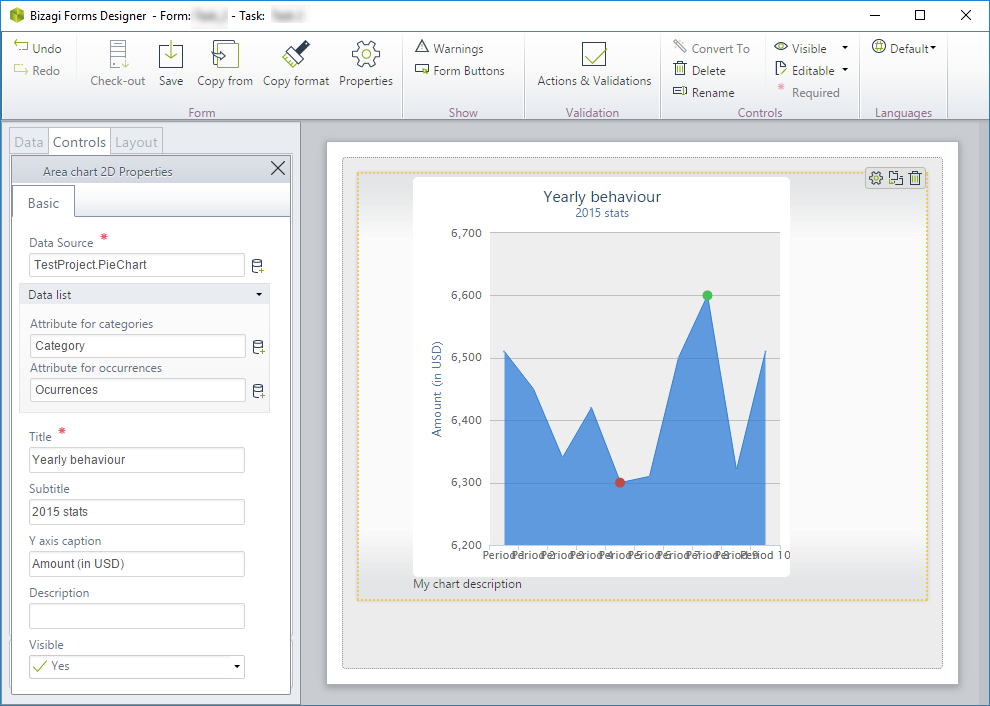Click the Redo arrow icon
Viewport: 990px width, 706px height.
click(21, 69)
